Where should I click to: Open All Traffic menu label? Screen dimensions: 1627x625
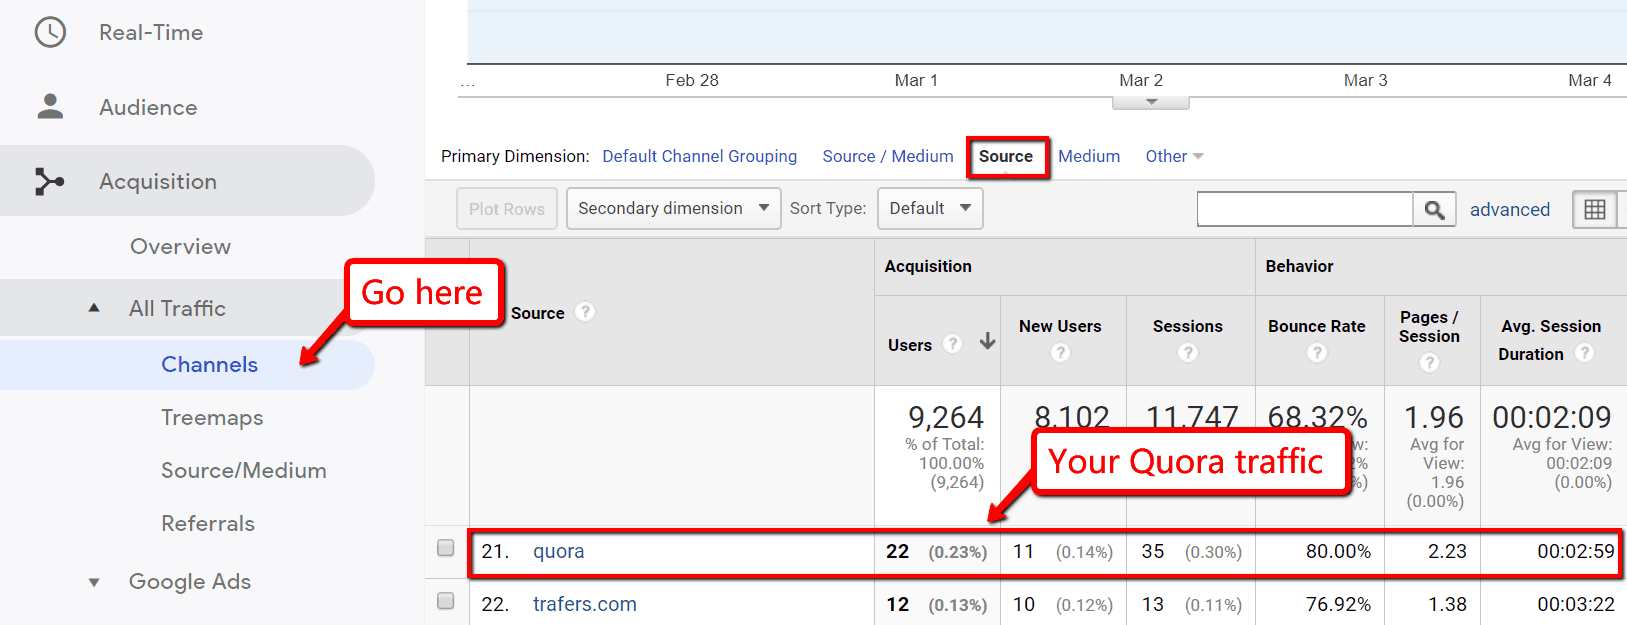coord(177,308)
